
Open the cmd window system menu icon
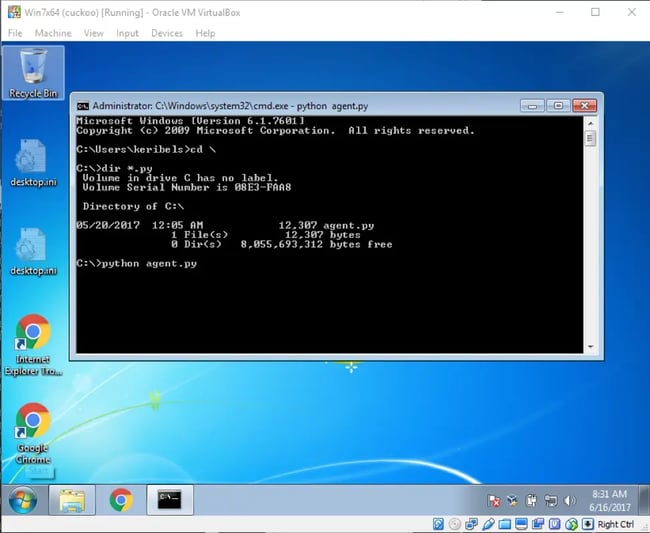pos(85,104)
